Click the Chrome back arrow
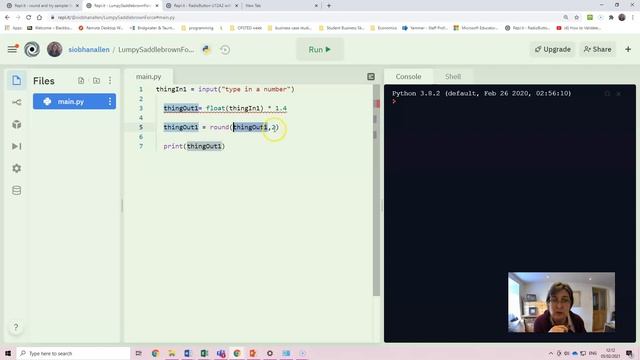 coord(7,17)
